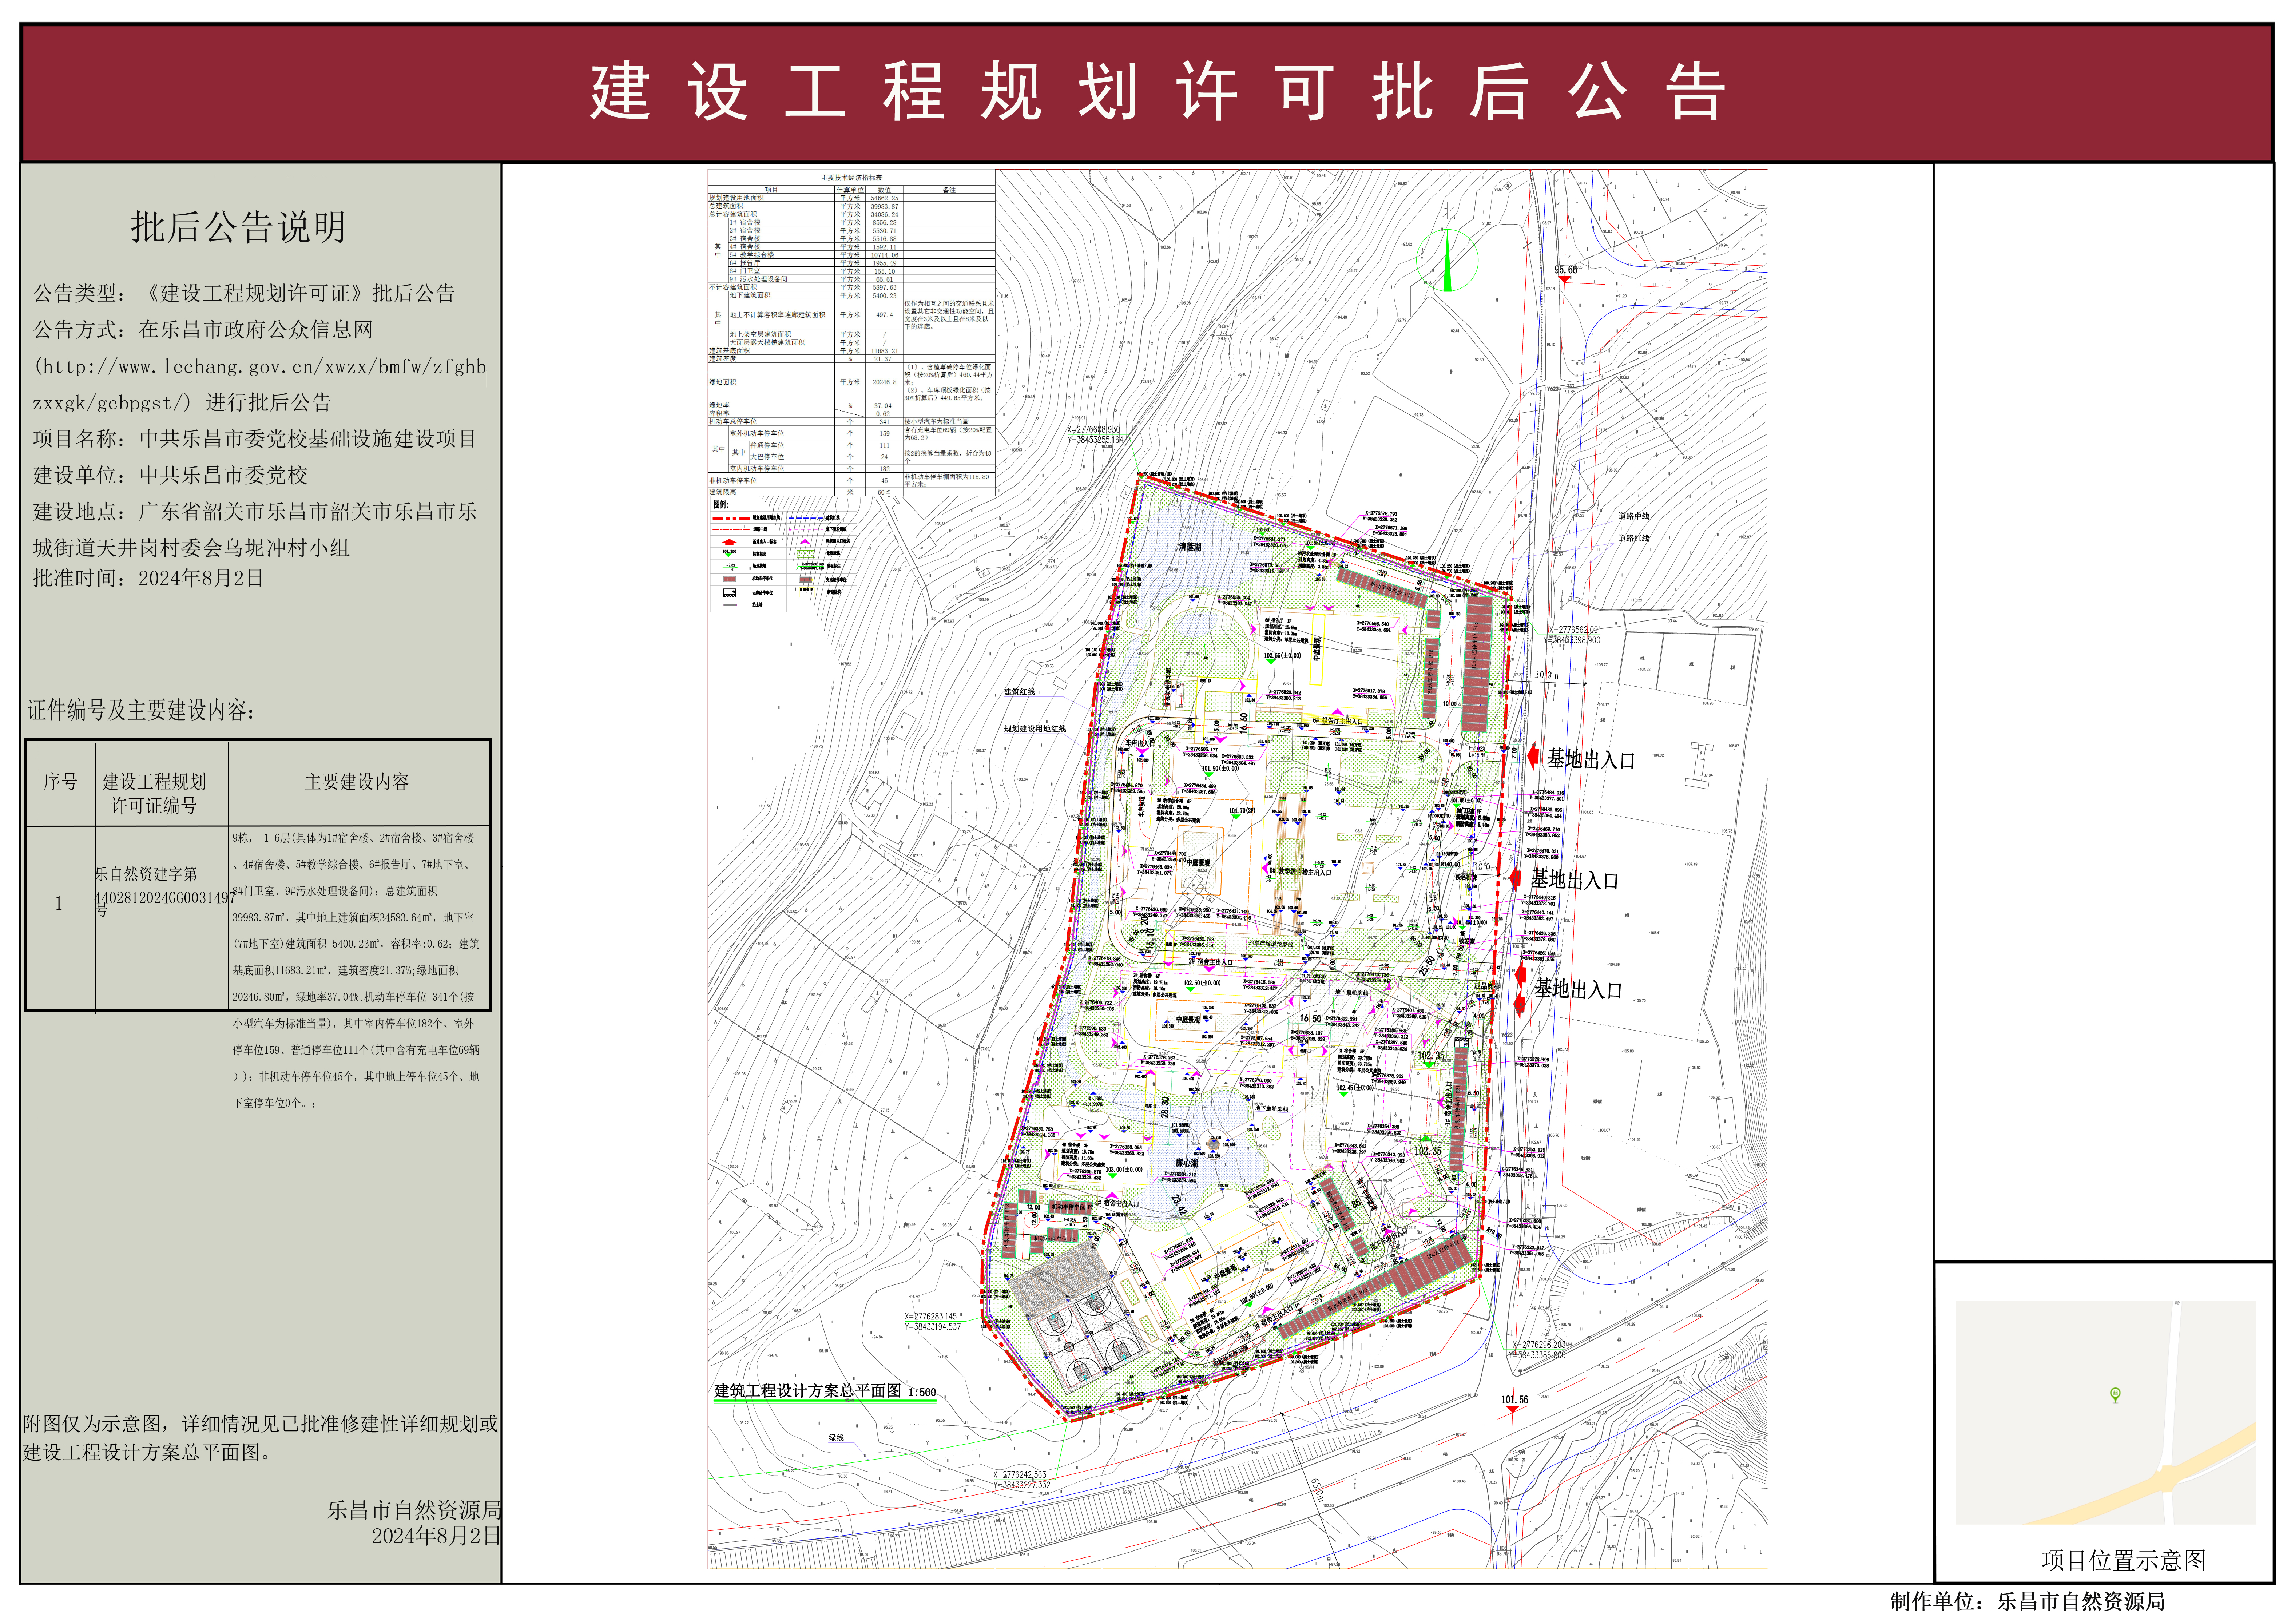Click the 30.0m road width dimension

(1546, 675)
